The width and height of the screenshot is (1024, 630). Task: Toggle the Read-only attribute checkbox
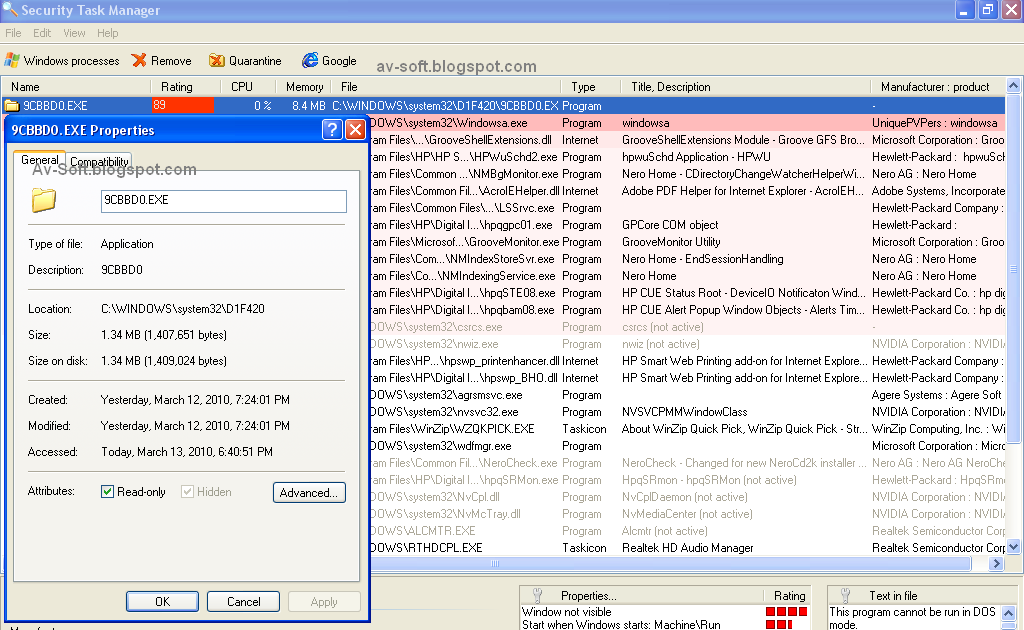[108, 492]
